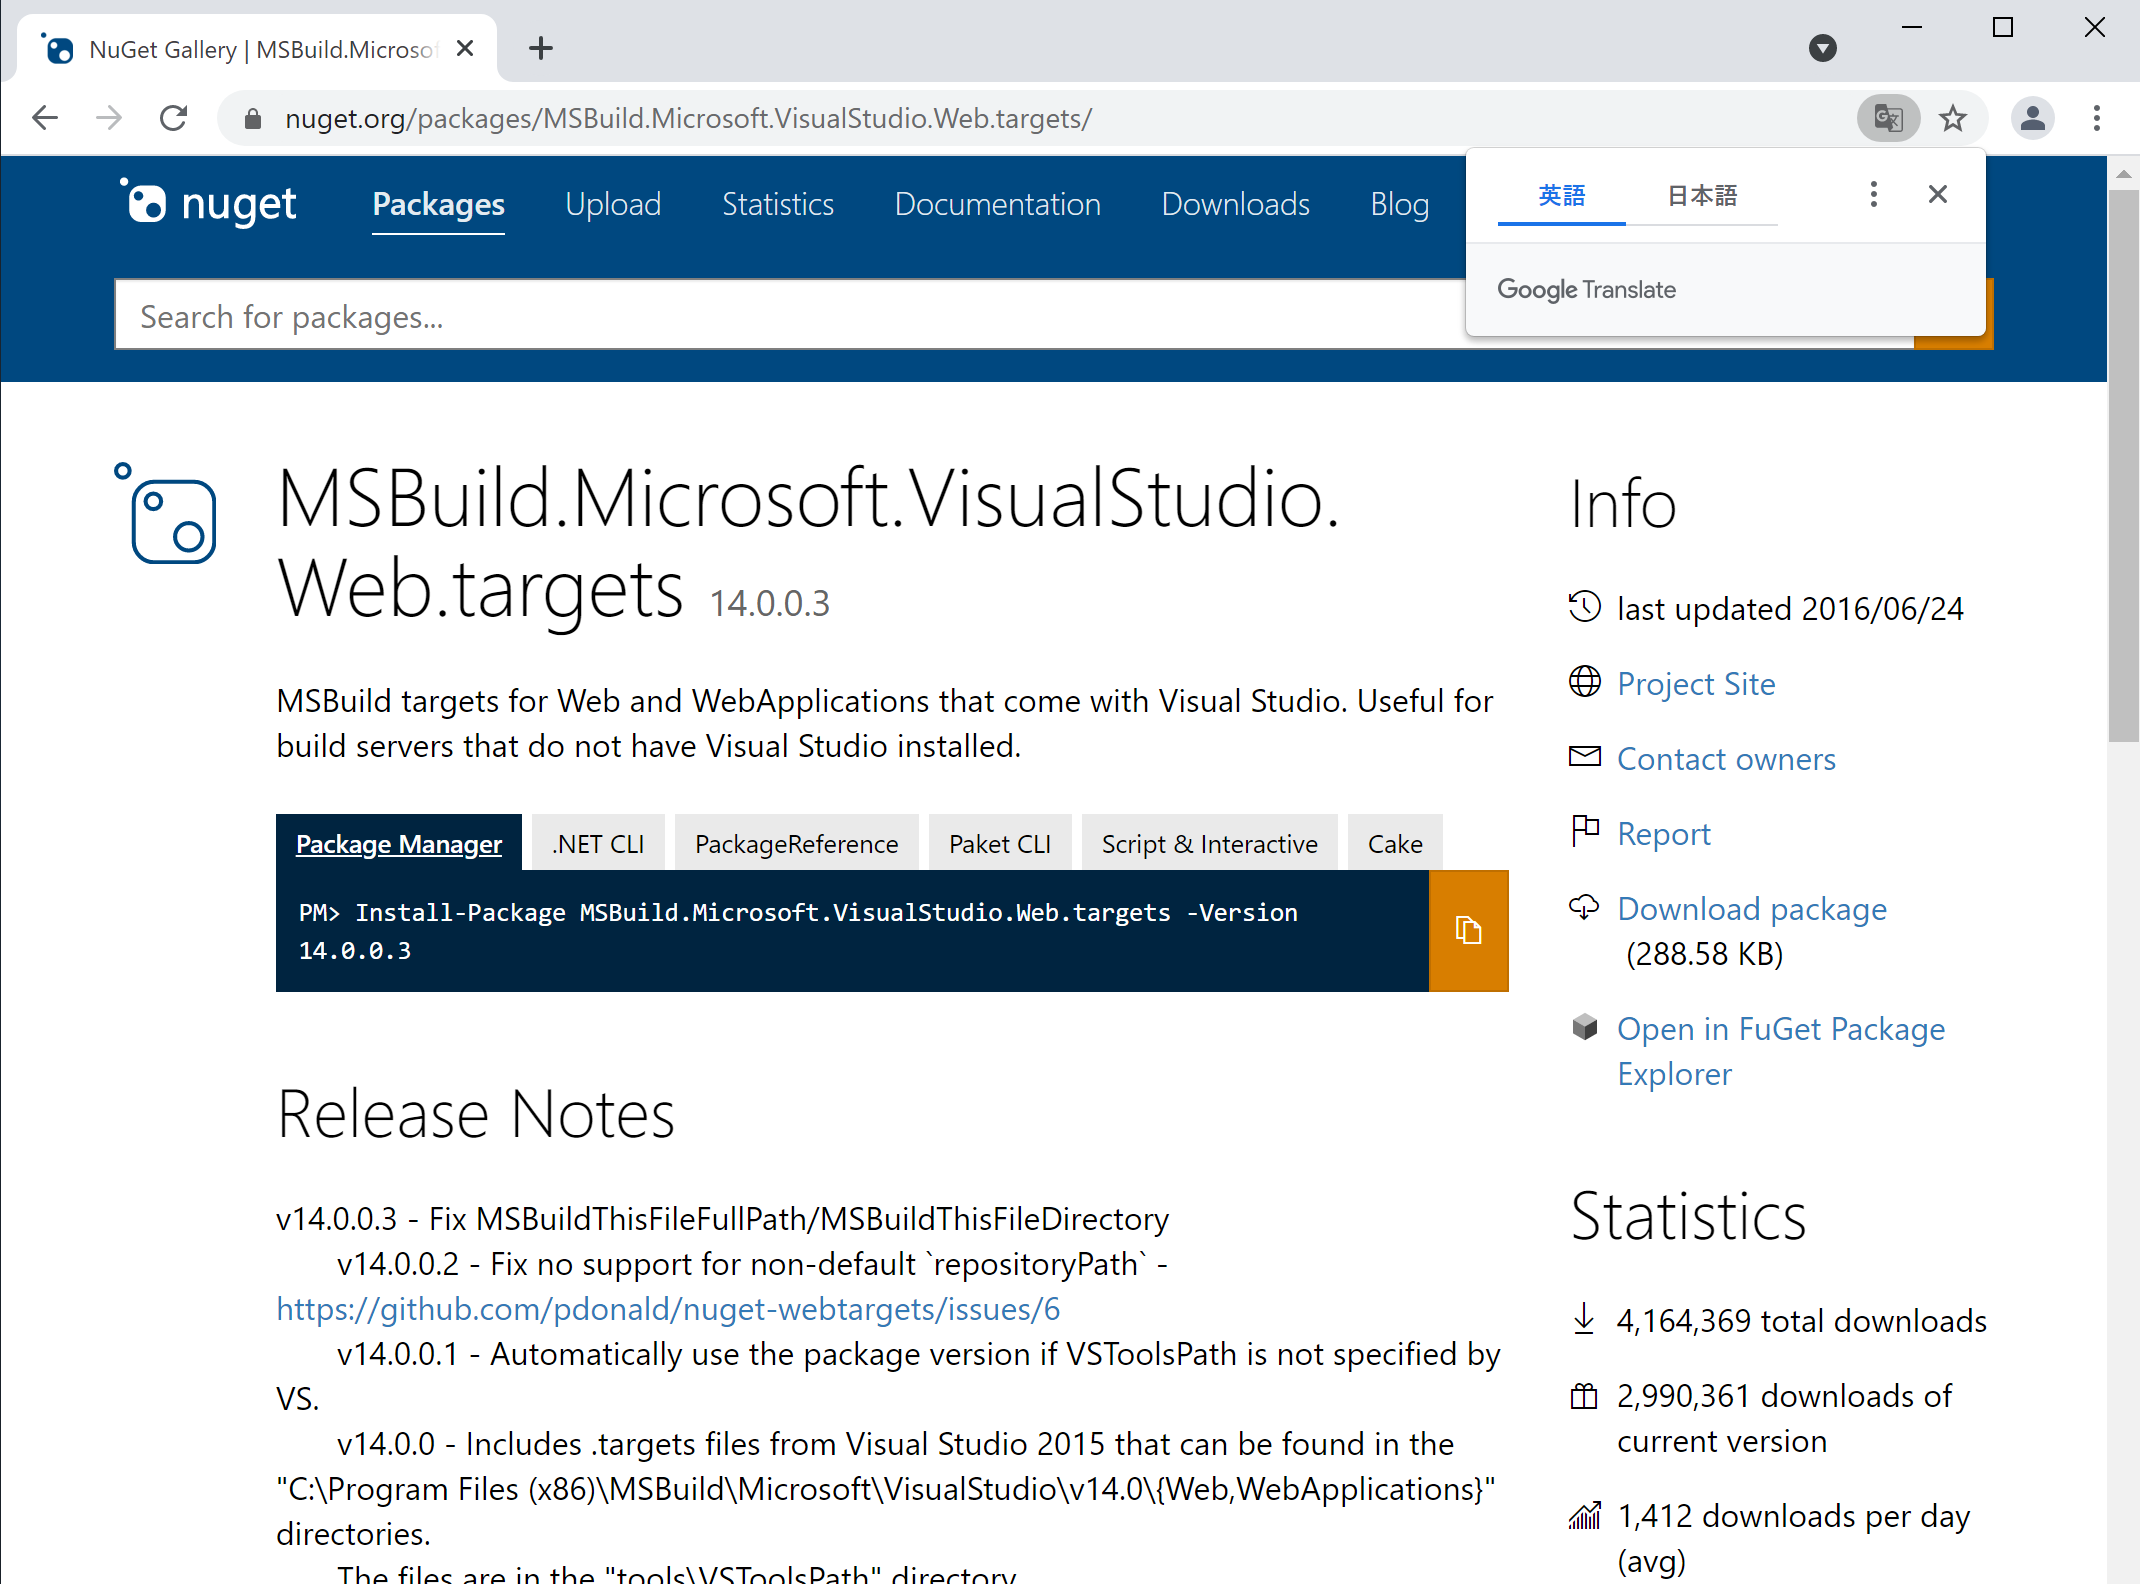This screenshot has height=1584, width=2140.
Task: Click the total downloads arrow icon
Action: tap(1584, 1319)
